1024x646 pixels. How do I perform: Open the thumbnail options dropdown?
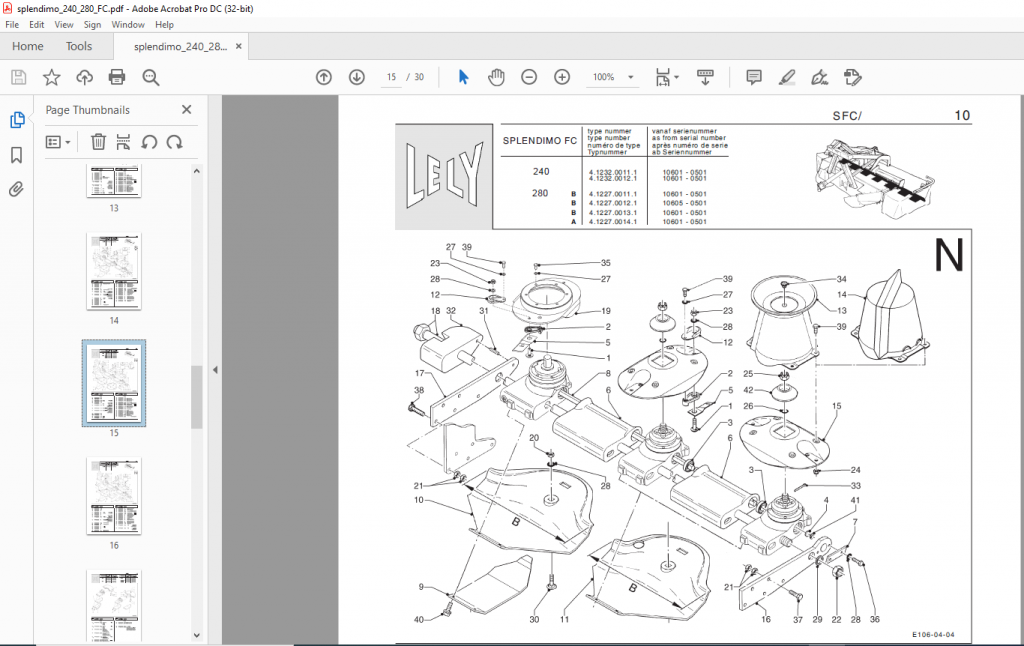(x=58, y=142)
